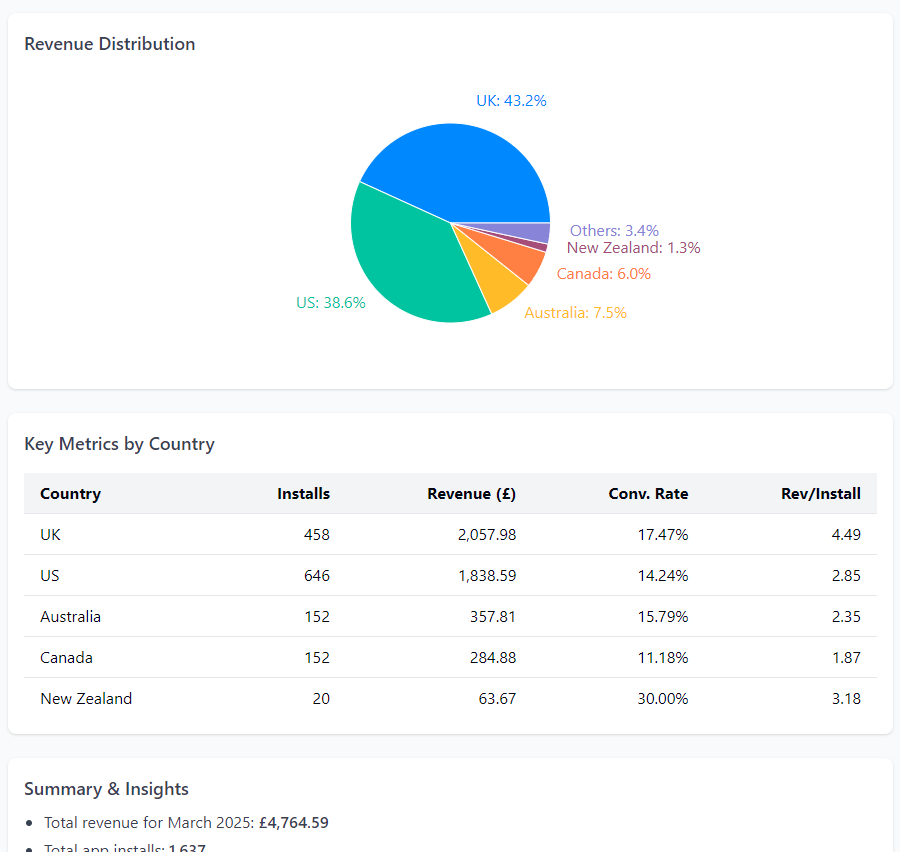Image resolution: width=900 pixels, height=852 pixels.
Task: Click total revenue figure £4,764.59
Action: coord(294,823)
